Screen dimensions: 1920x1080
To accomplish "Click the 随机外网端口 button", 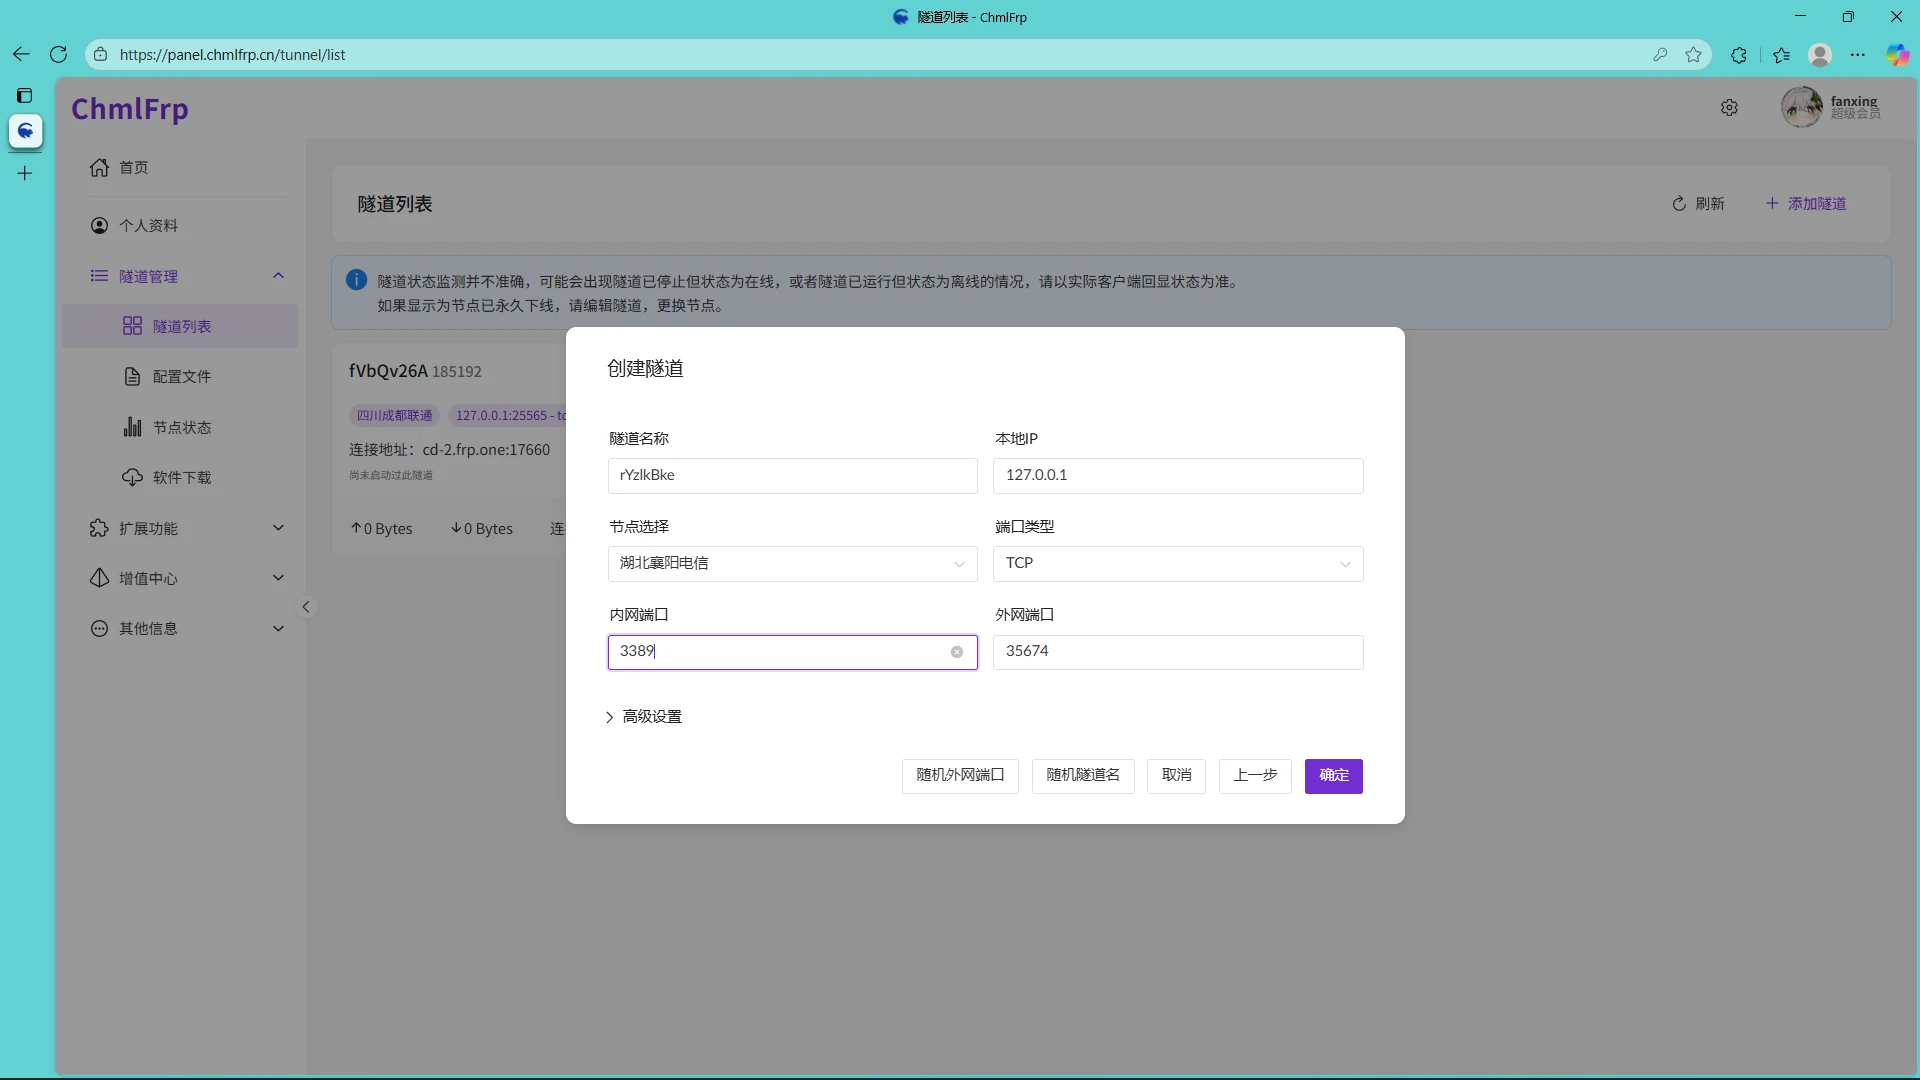I will (958, 775).
